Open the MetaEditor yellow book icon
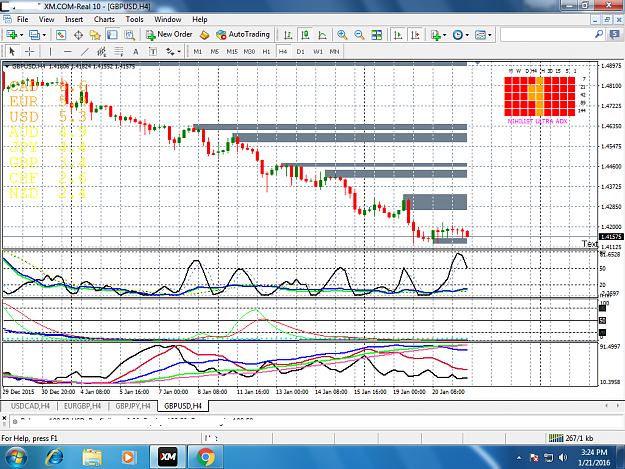Viewport: 625px width, 469px height. 204,35
